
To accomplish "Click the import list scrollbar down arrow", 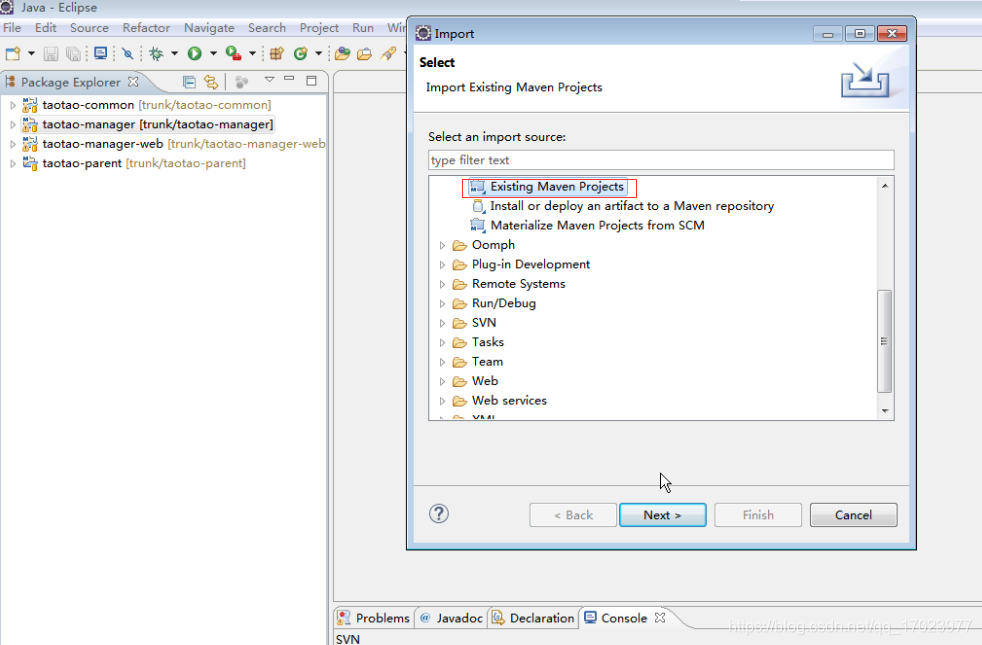I will (884, 411).
